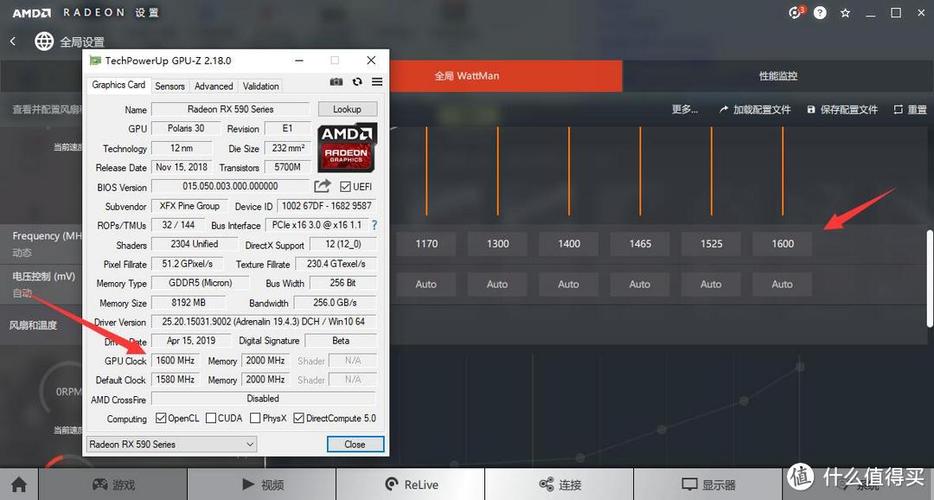Screen dimensions: 934x500
Task: Open the ReLive section
Action: point(411,485)
